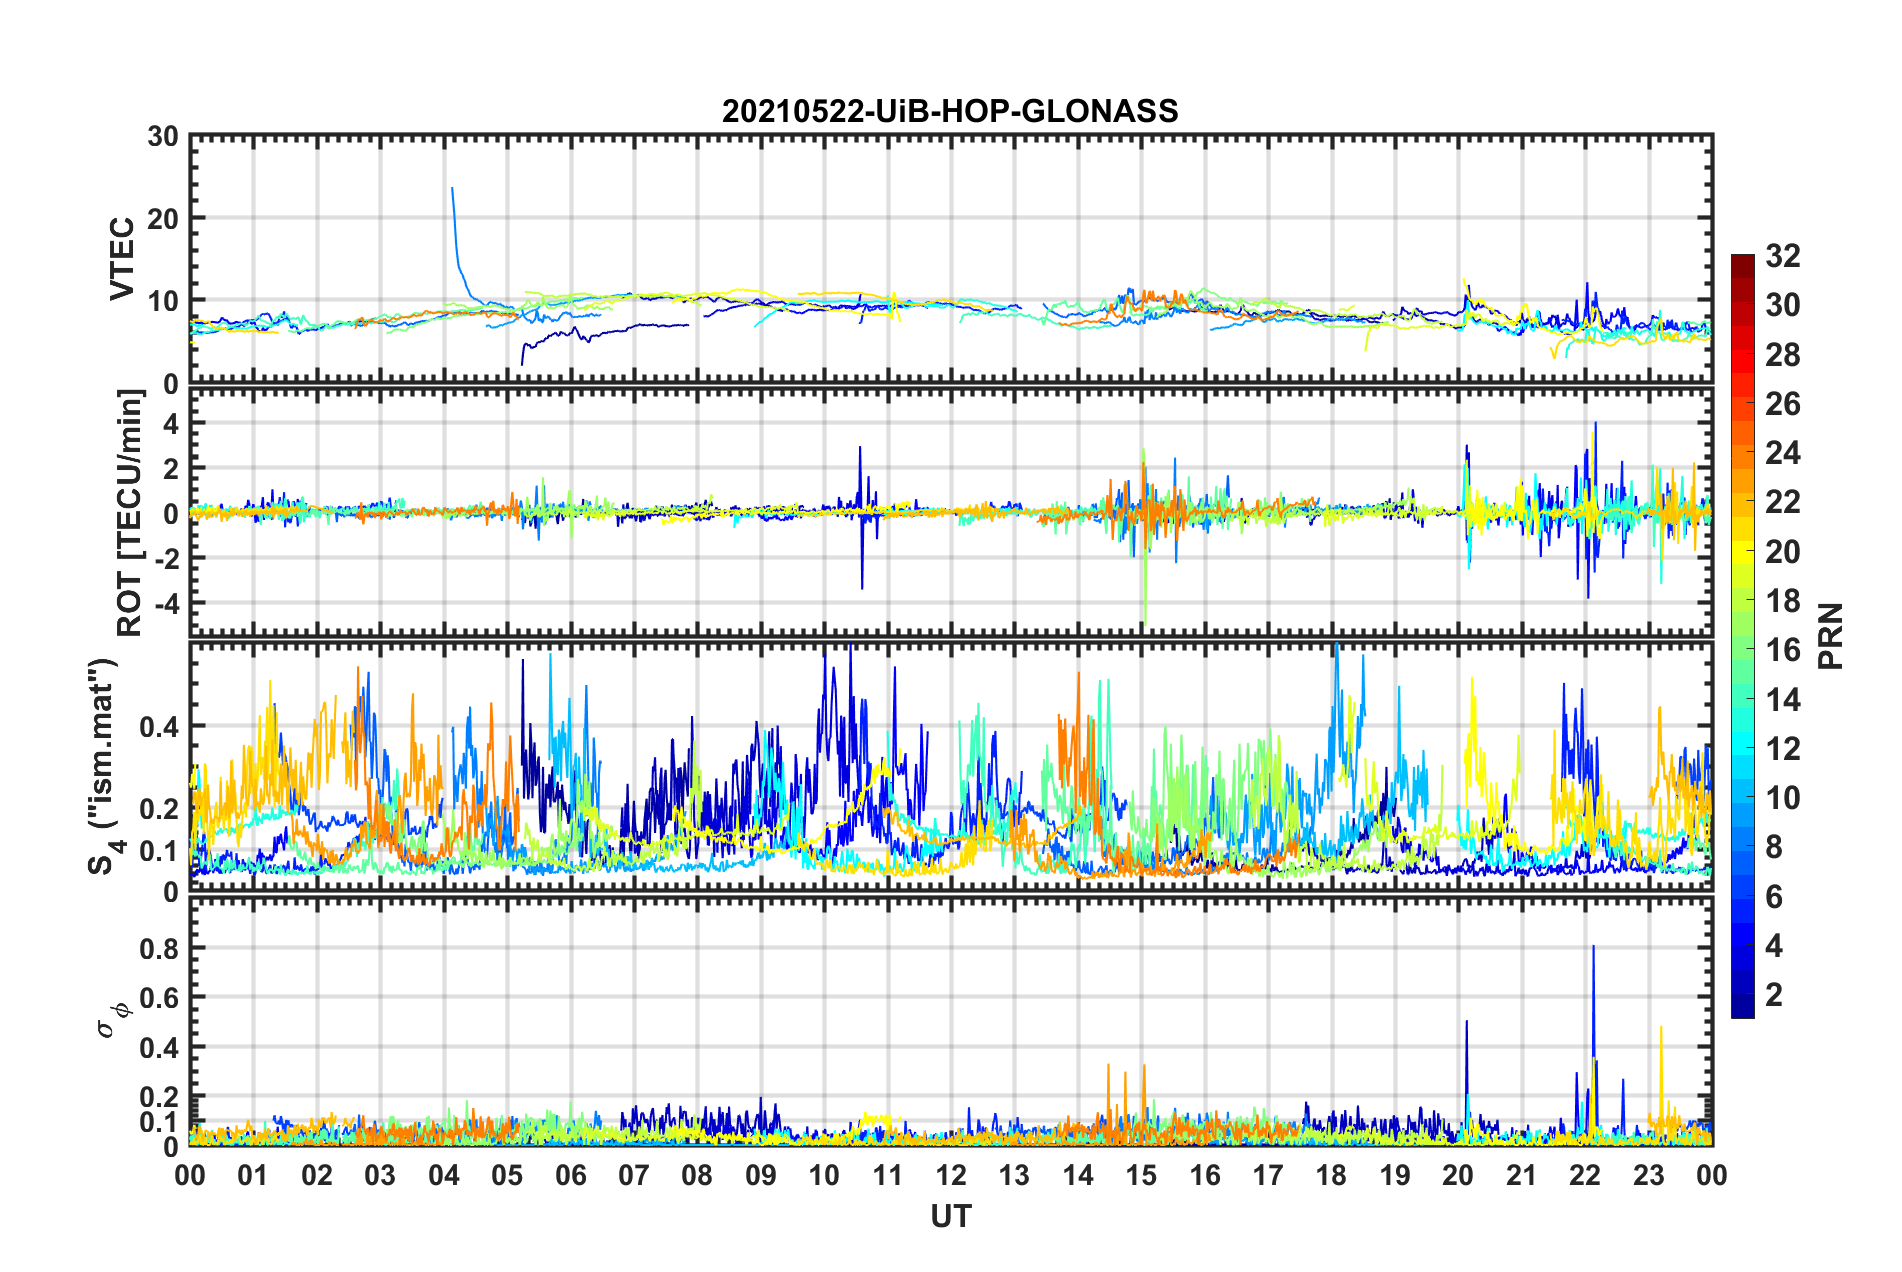Click the "PRN" colorbar label
The height and width of the screenshot is (1272, 1902).
(1831, 636)
